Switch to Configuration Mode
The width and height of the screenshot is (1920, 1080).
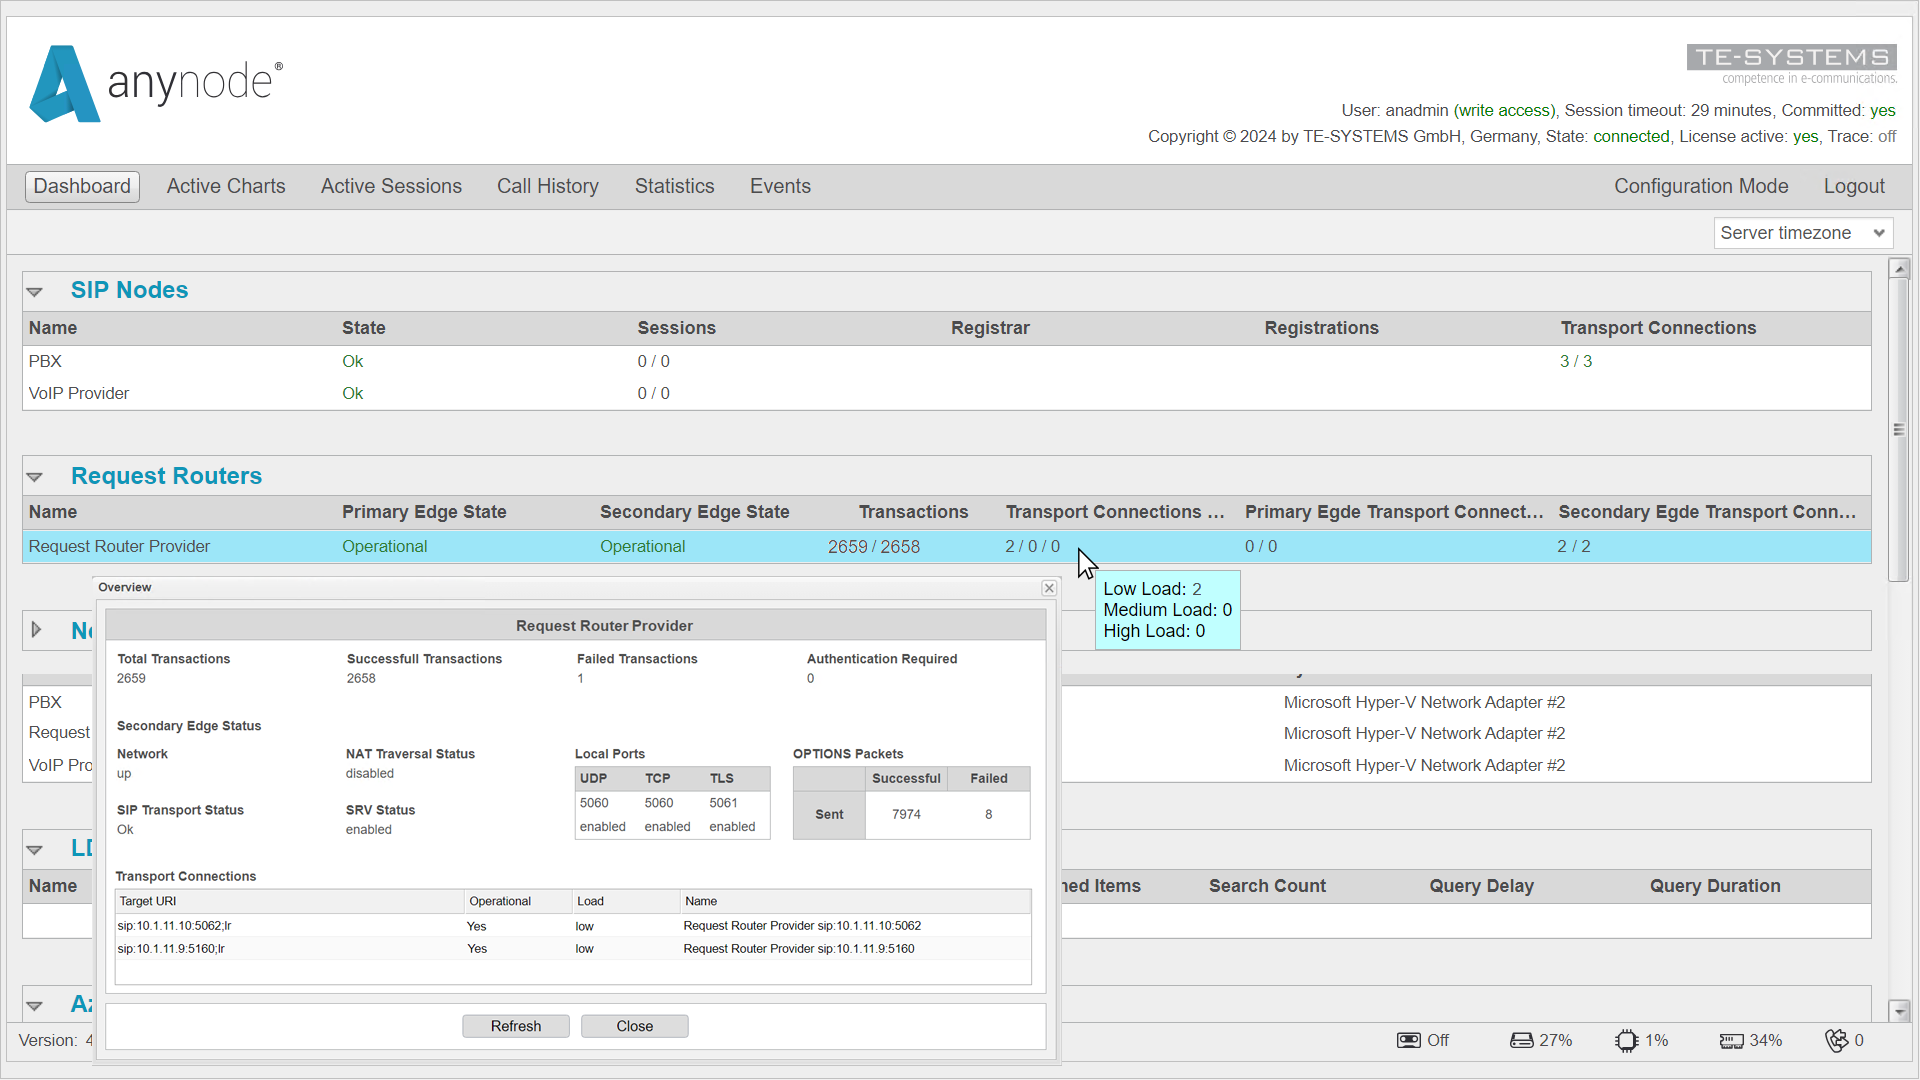(1701, 187)
